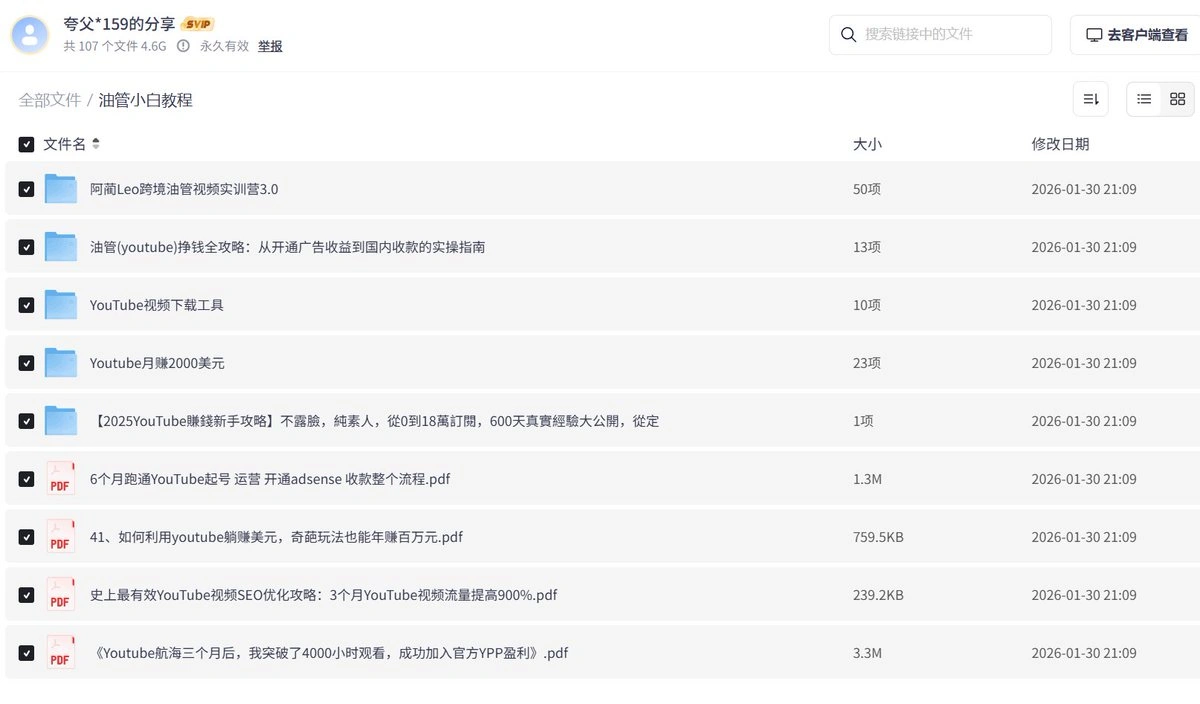The height and width of the screenshot is (704, 1200).
Task: Click the user avatar image
Action: click(x=29, y=34)
